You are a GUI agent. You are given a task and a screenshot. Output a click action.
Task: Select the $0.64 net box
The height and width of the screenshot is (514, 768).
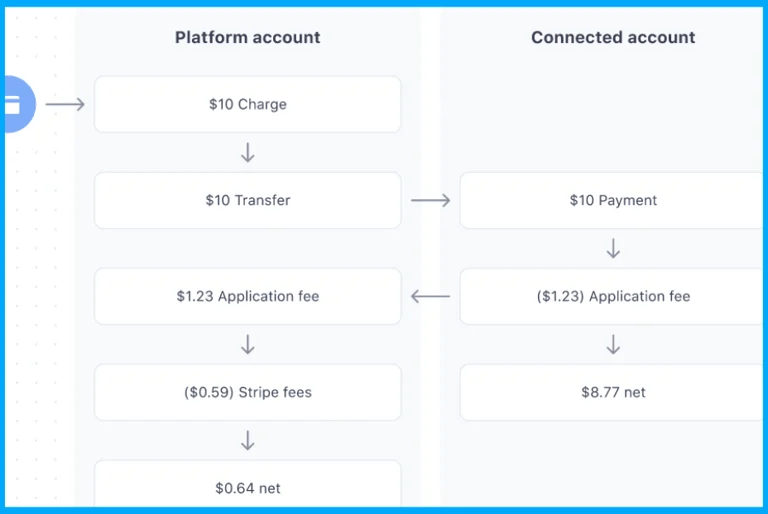(248, 484)
